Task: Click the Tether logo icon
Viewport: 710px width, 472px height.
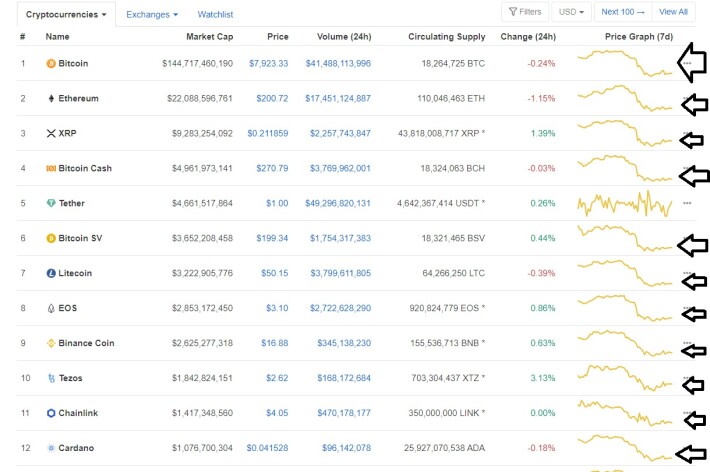Action: pyautogui.click(x=51, y=203)
